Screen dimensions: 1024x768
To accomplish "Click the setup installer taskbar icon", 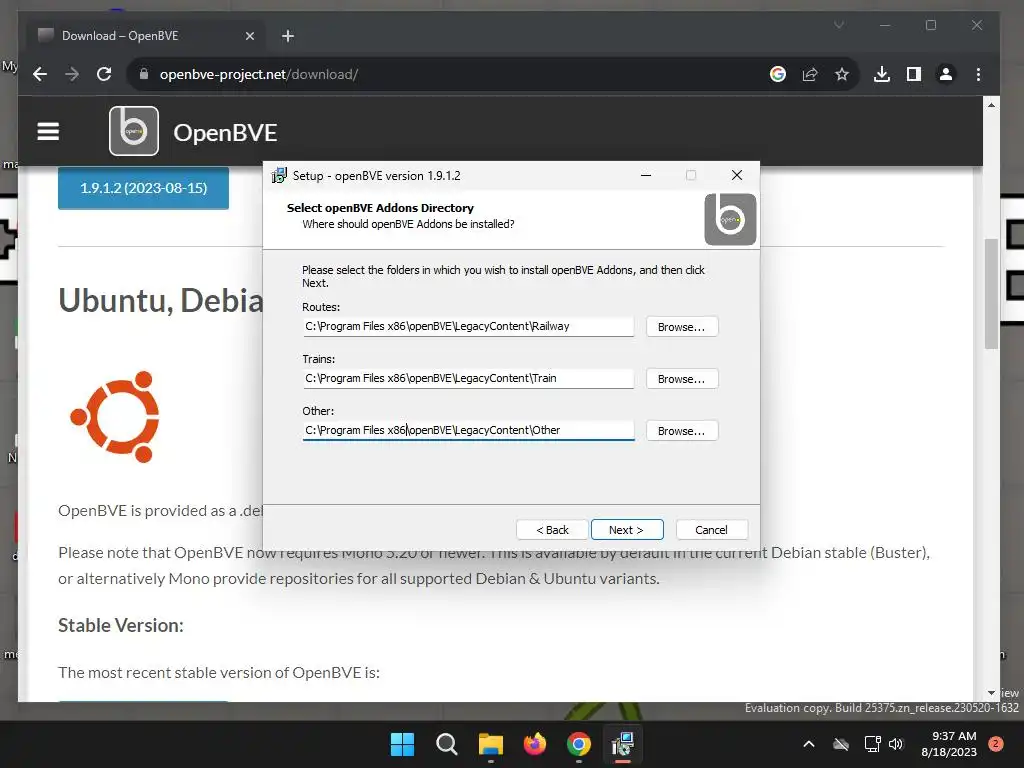I will 623,744.
